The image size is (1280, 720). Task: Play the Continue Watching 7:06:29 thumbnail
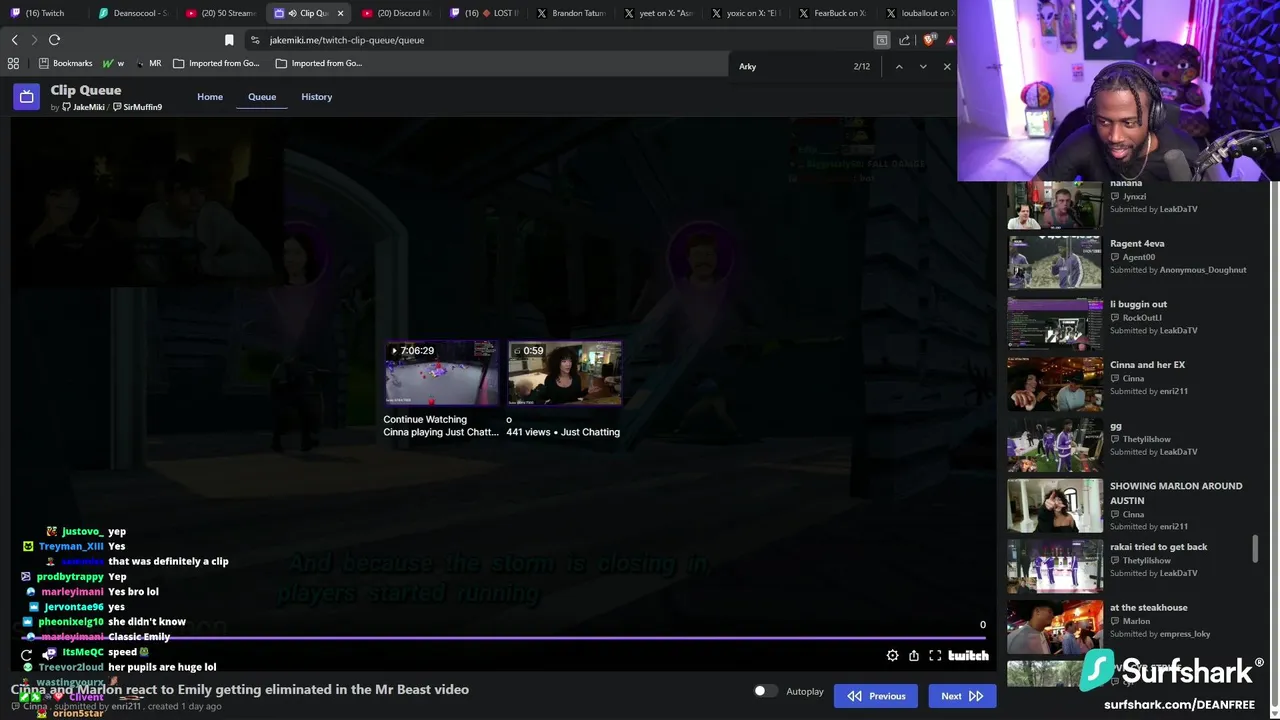441,373
